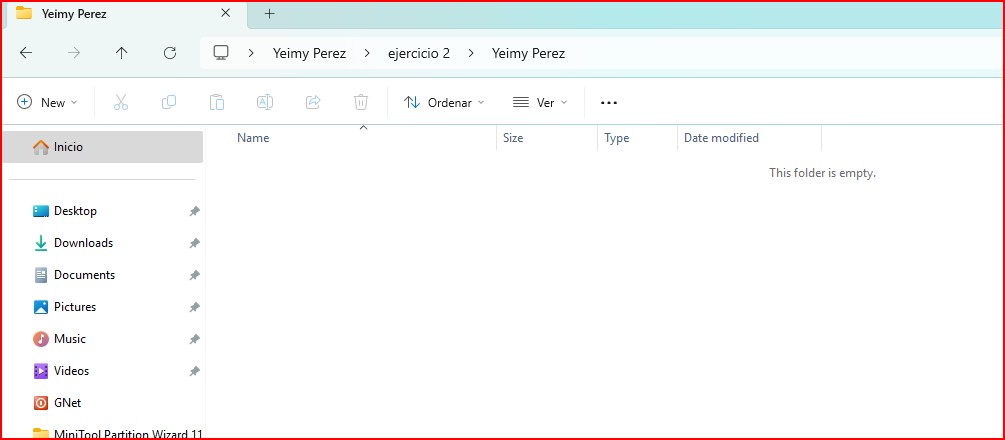
Task: Click the Paste clipboard icon
Action: tap(217, 102)
